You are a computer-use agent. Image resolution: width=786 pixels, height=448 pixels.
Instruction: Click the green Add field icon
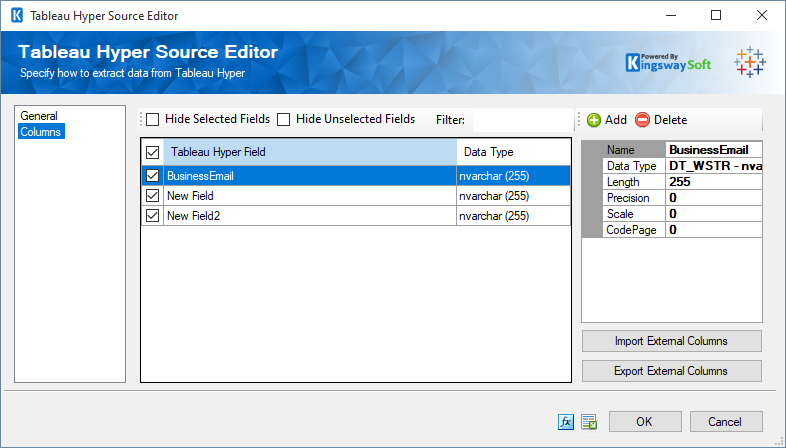(x=594, y=120)
